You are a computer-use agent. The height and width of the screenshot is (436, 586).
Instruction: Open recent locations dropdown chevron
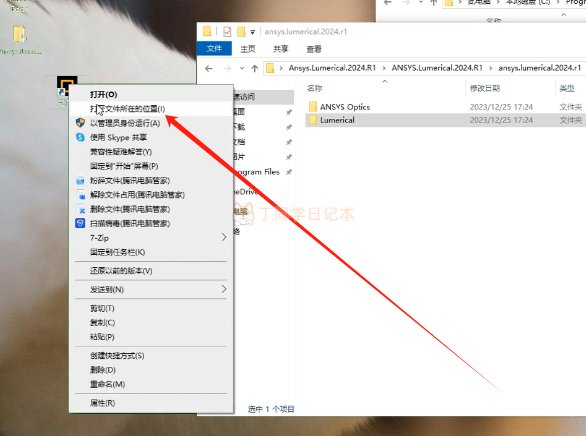(x=242, y=68)
